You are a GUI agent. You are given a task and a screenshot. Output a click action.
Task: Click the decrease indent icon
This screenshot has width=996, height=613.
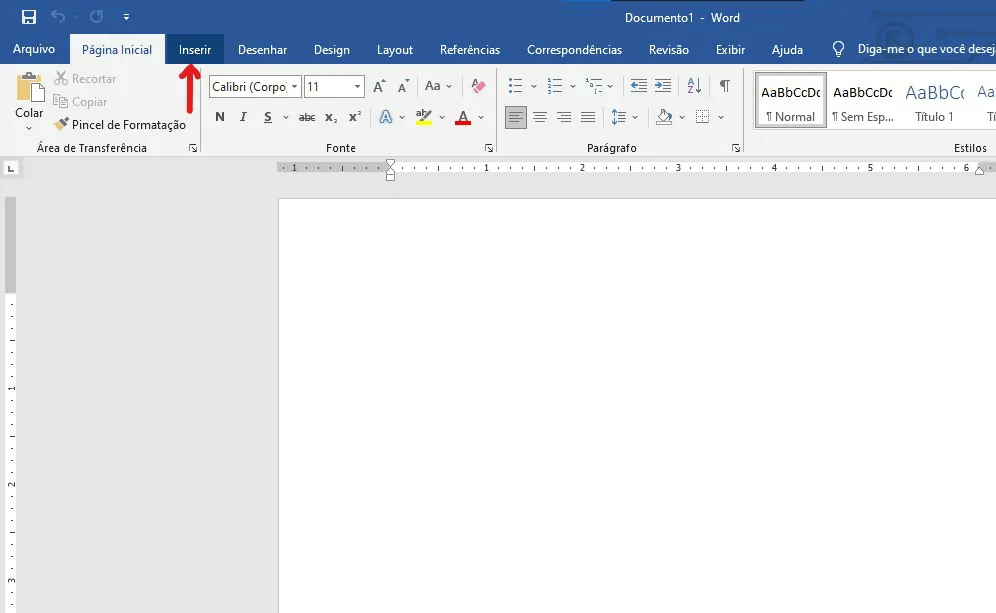coord(638,86)
